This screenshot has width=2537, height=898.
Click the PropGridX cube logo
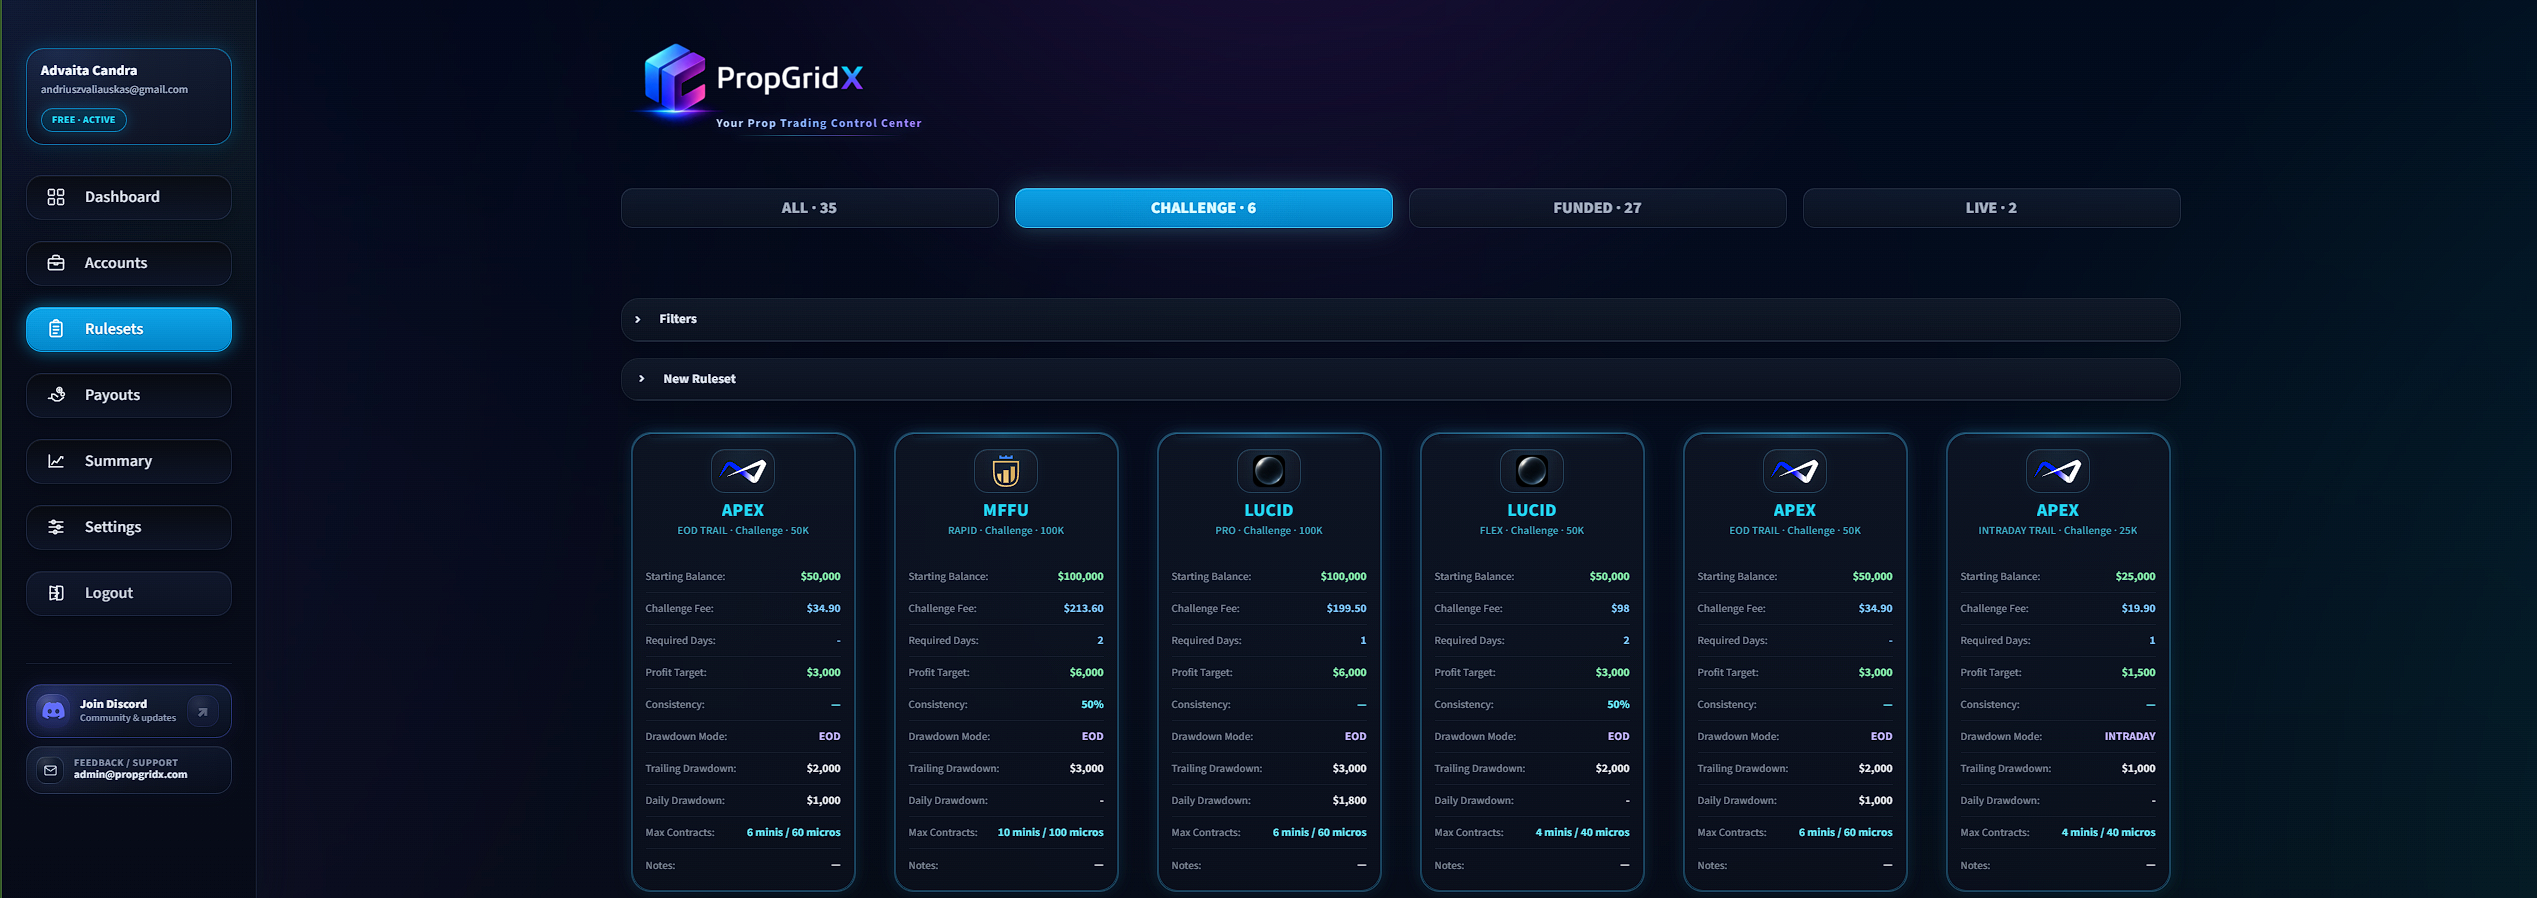[x=675, y=78]
